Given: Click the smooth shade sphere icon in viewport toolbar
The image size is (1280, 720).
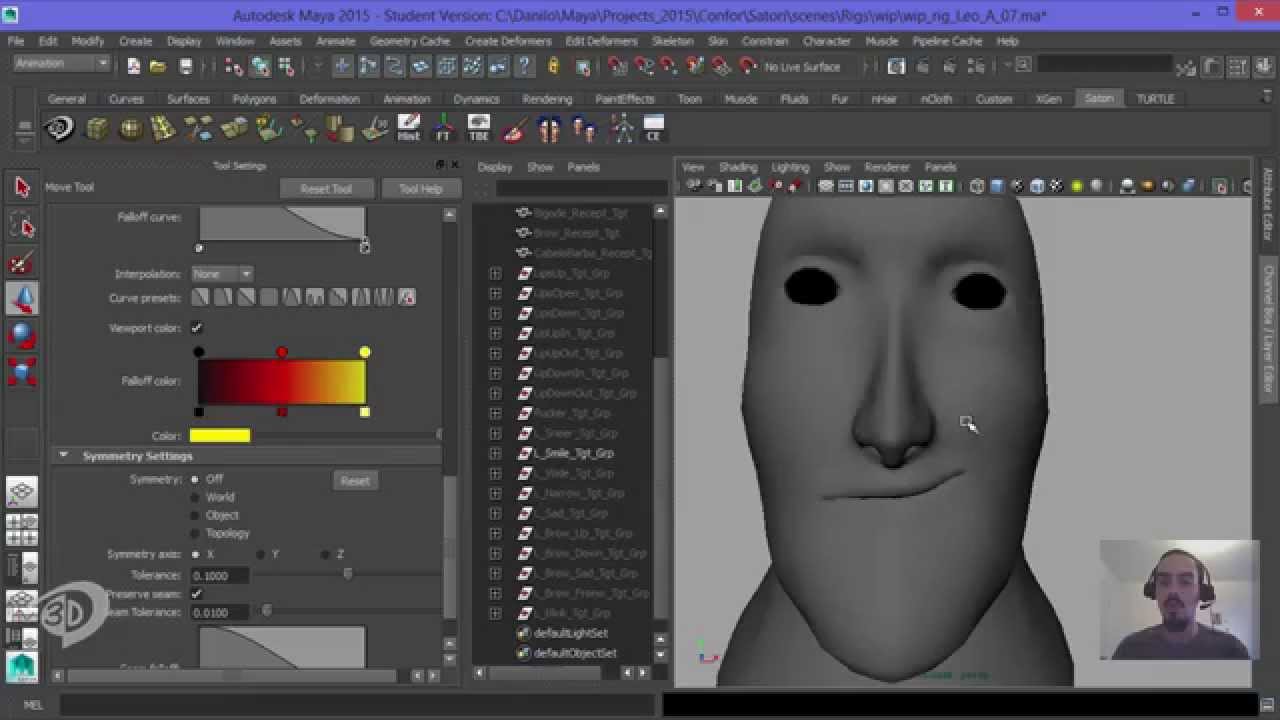Looking at the screenshot, I should click(x=997, y=186).
